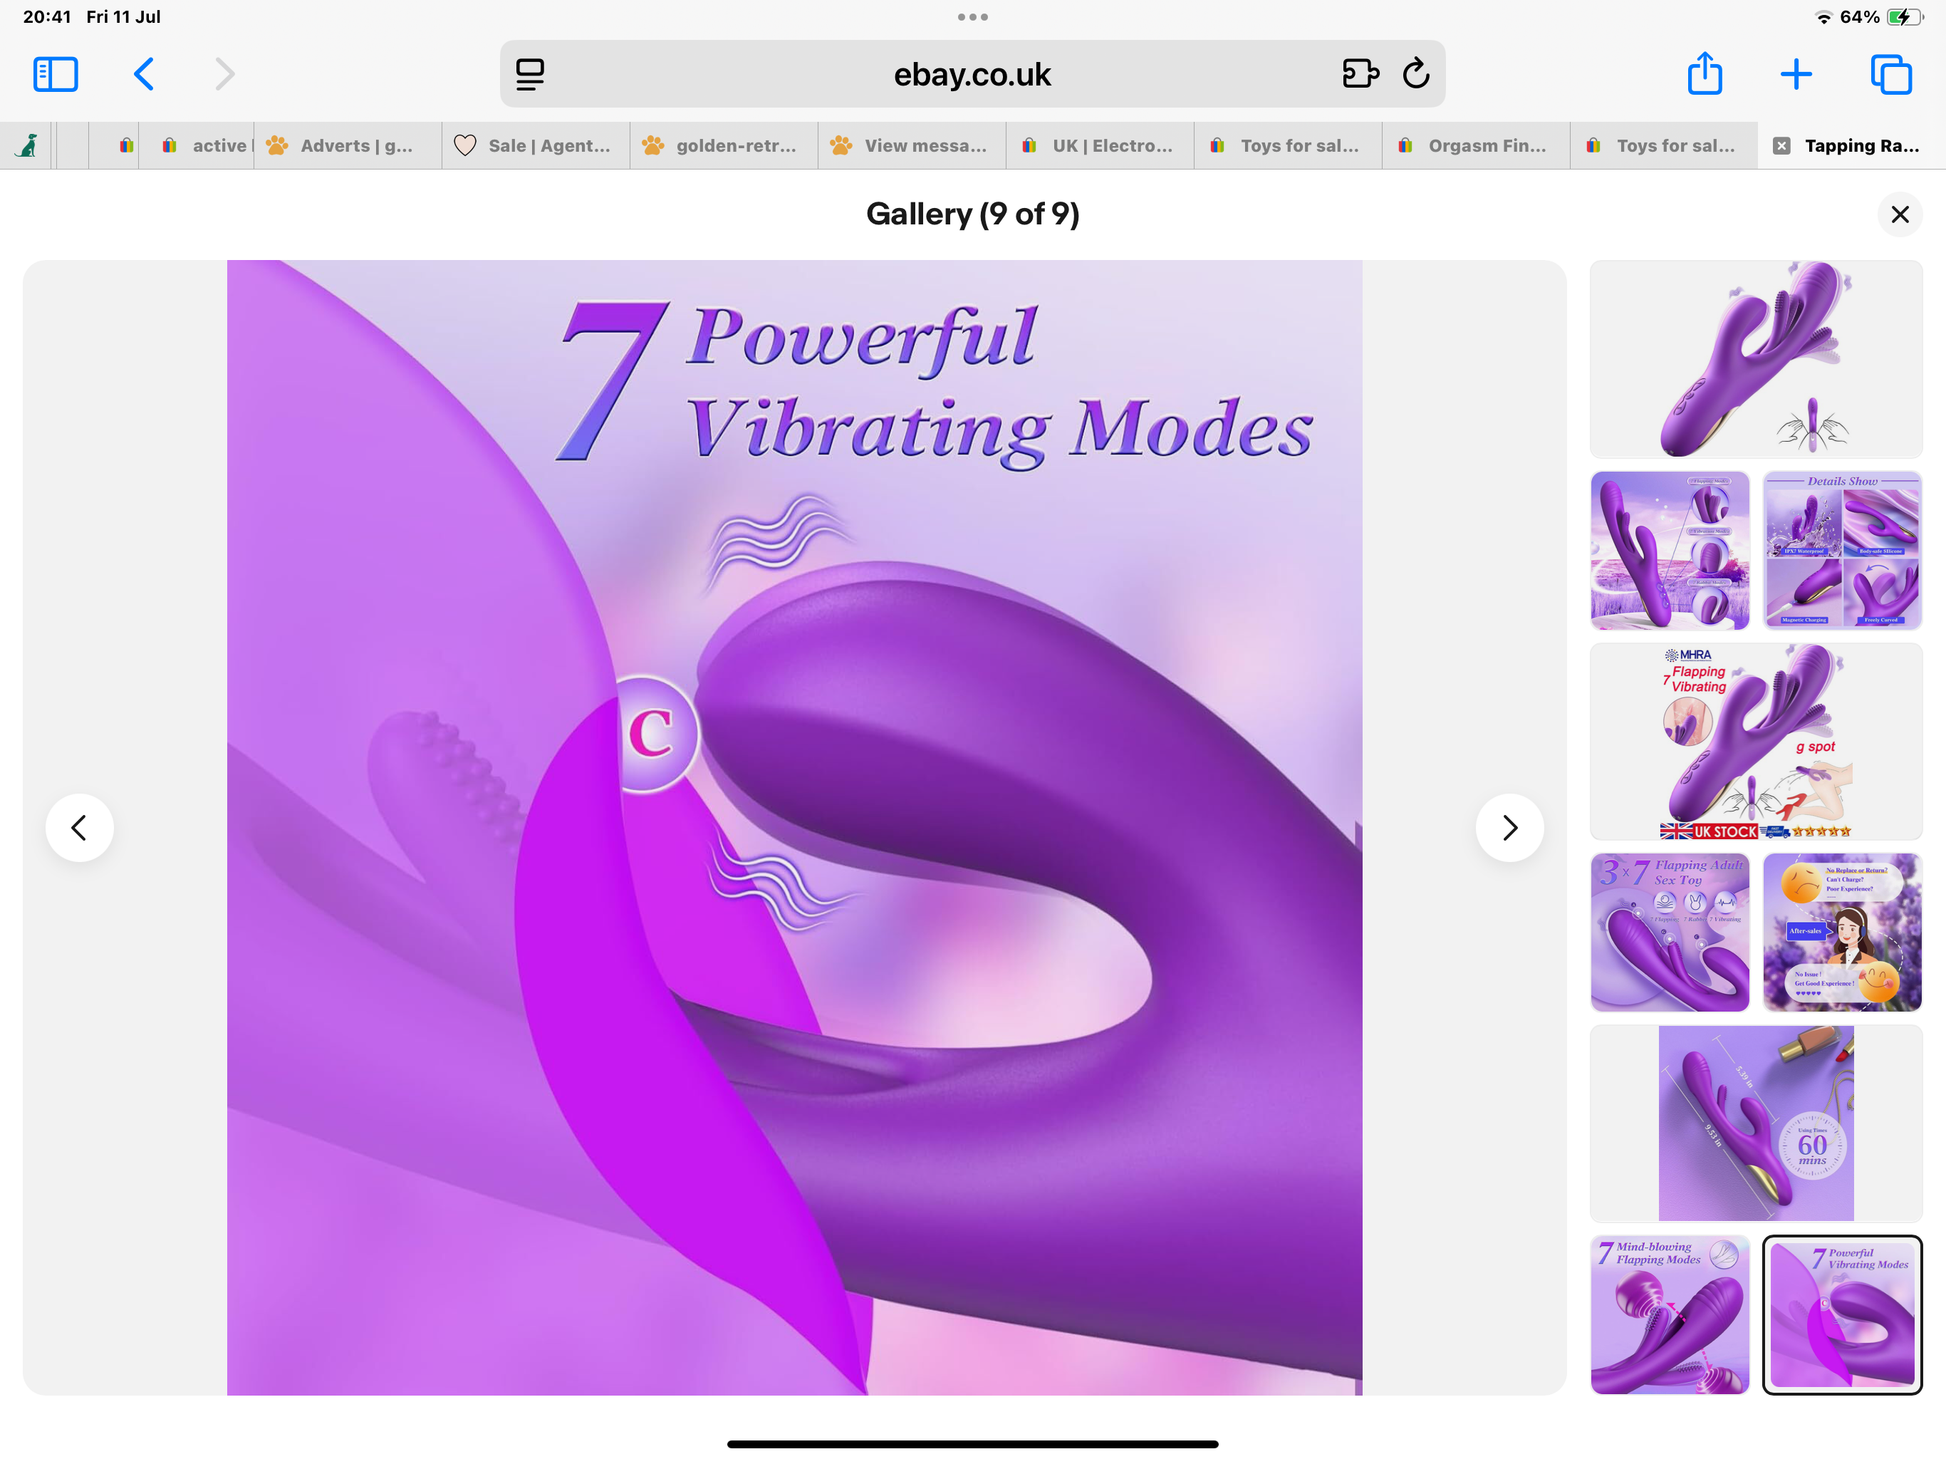Viewport: 1946px width, 1459px height.
Task: Show the previous gallery image
Action: coord(80,828)
